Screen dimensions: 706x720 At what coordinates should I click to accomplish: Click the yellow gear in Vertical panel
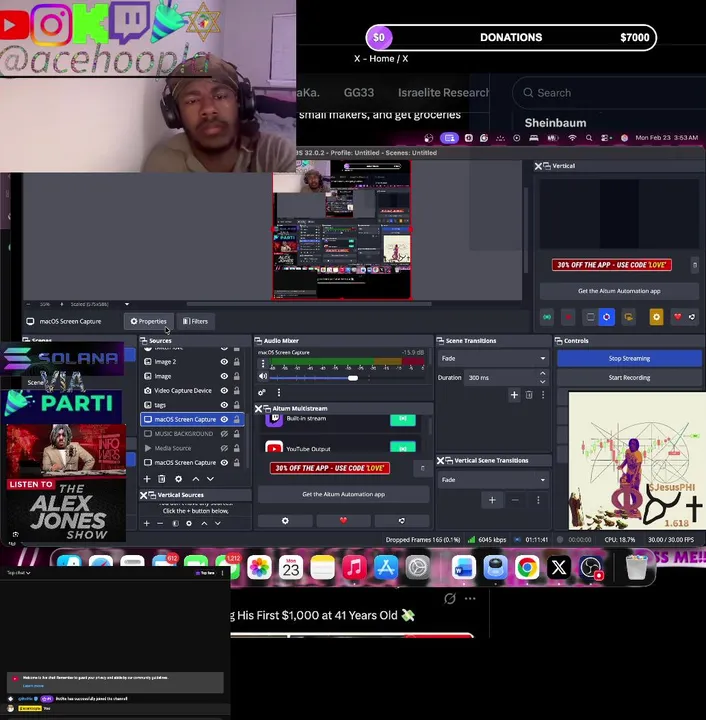tap(656, 317)
